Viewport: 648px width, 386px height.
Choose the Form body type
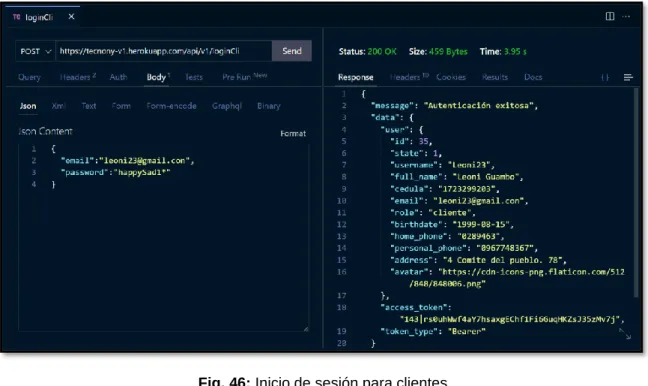tap(121, 106)
